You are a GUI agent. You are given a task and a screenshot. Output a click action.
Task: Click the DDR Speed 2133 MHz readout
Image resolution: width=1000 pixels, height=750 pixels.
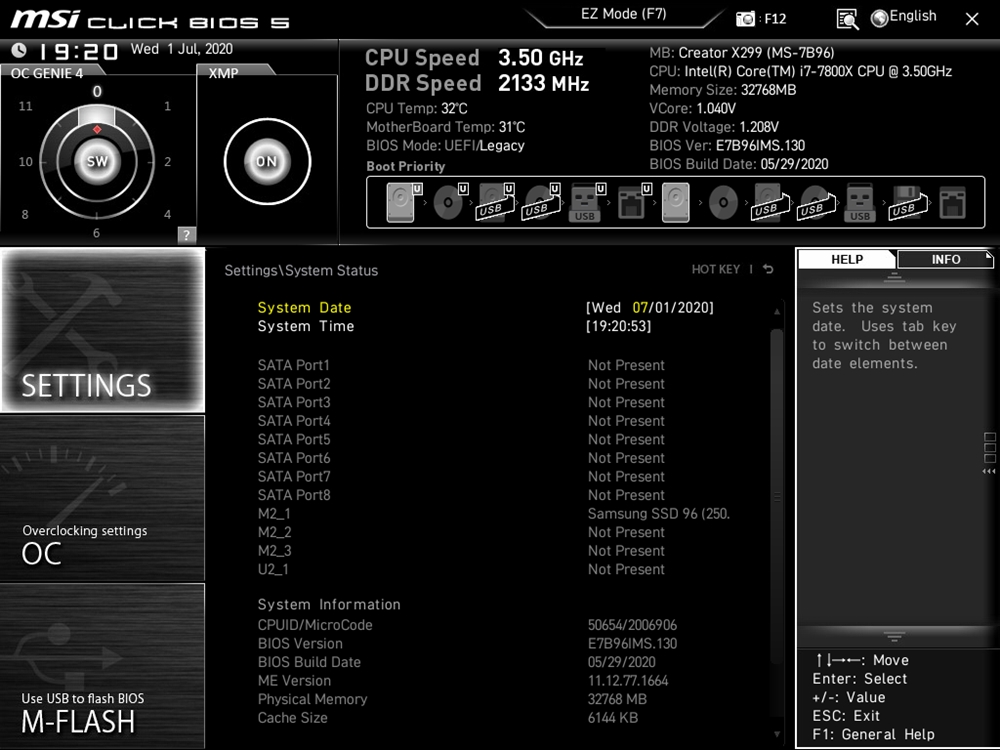[477, 83]
